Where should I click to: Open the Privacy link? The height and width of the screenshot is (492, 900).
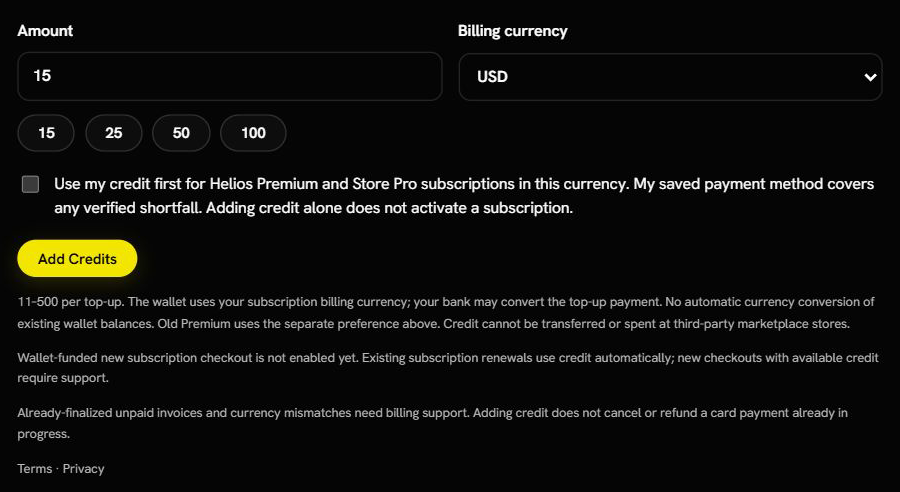[83, 469]
